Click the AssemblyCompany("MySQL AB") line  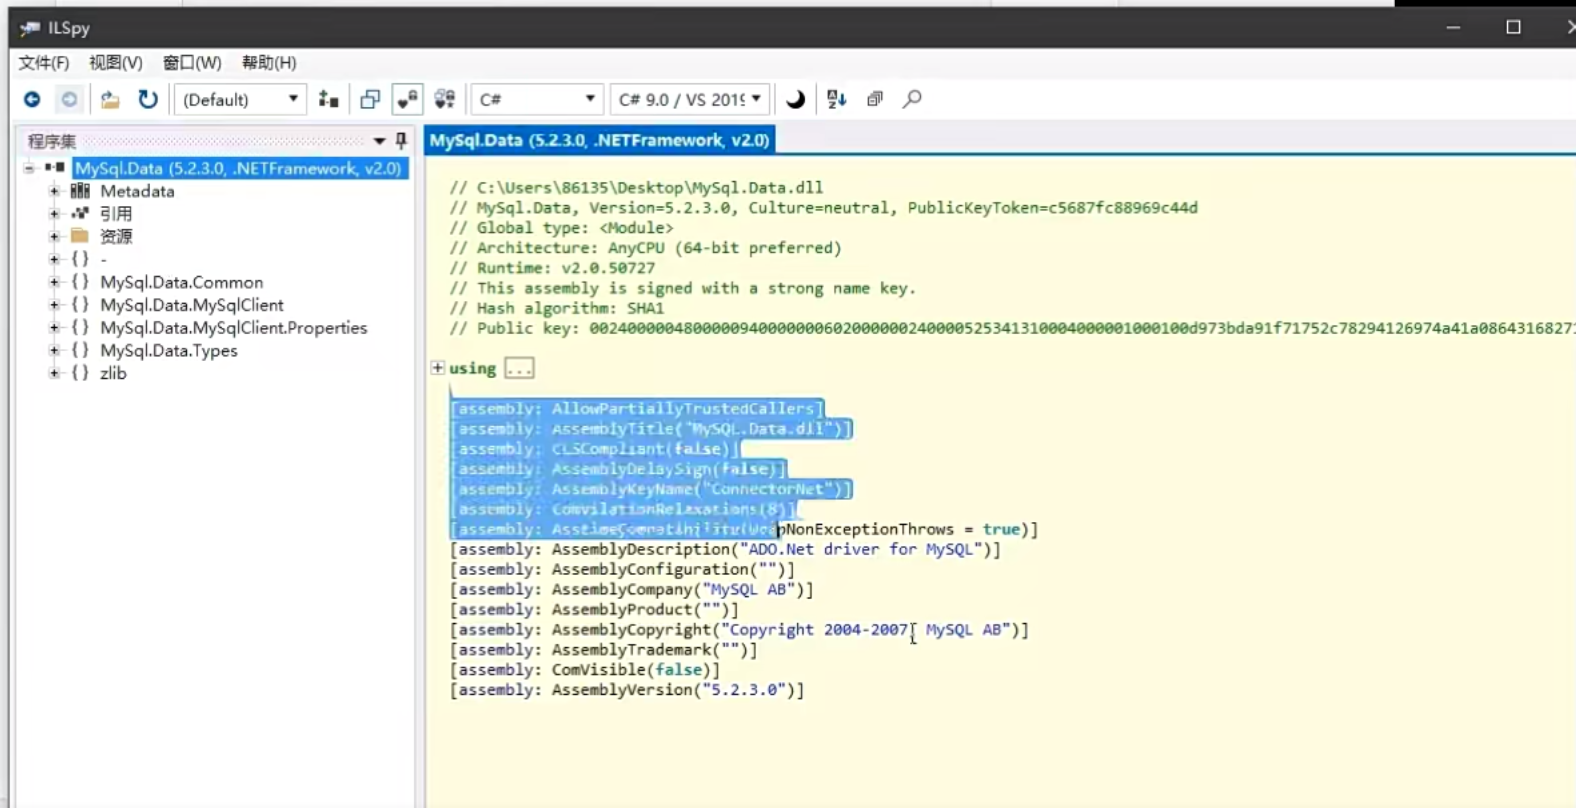coord(631,589)
